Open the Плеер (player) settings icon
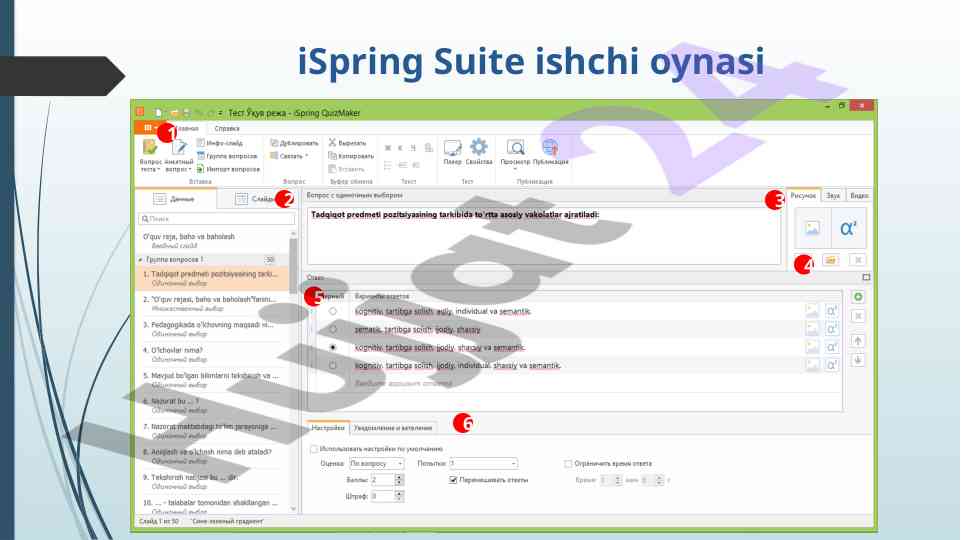The image size is (961, 540). coord(452,148)
